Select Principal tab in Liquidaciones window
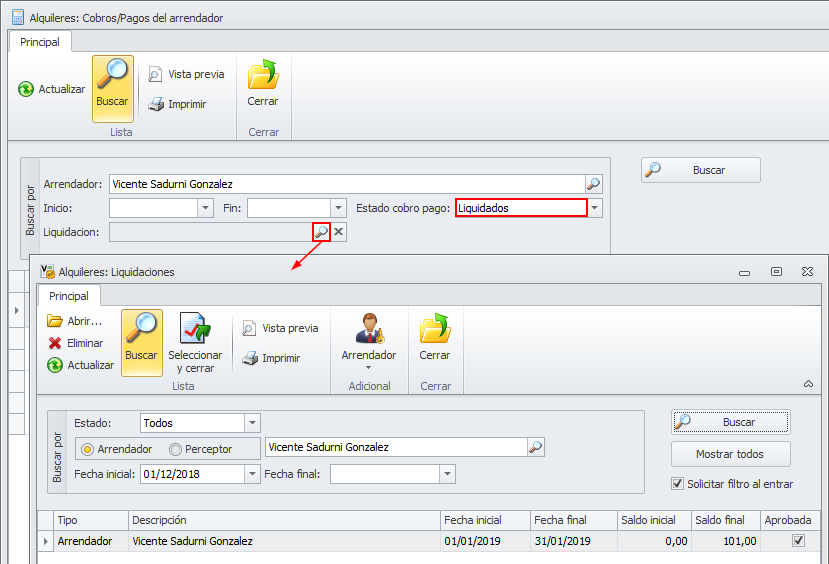829x564 pixels. click(x=69, y=295)
